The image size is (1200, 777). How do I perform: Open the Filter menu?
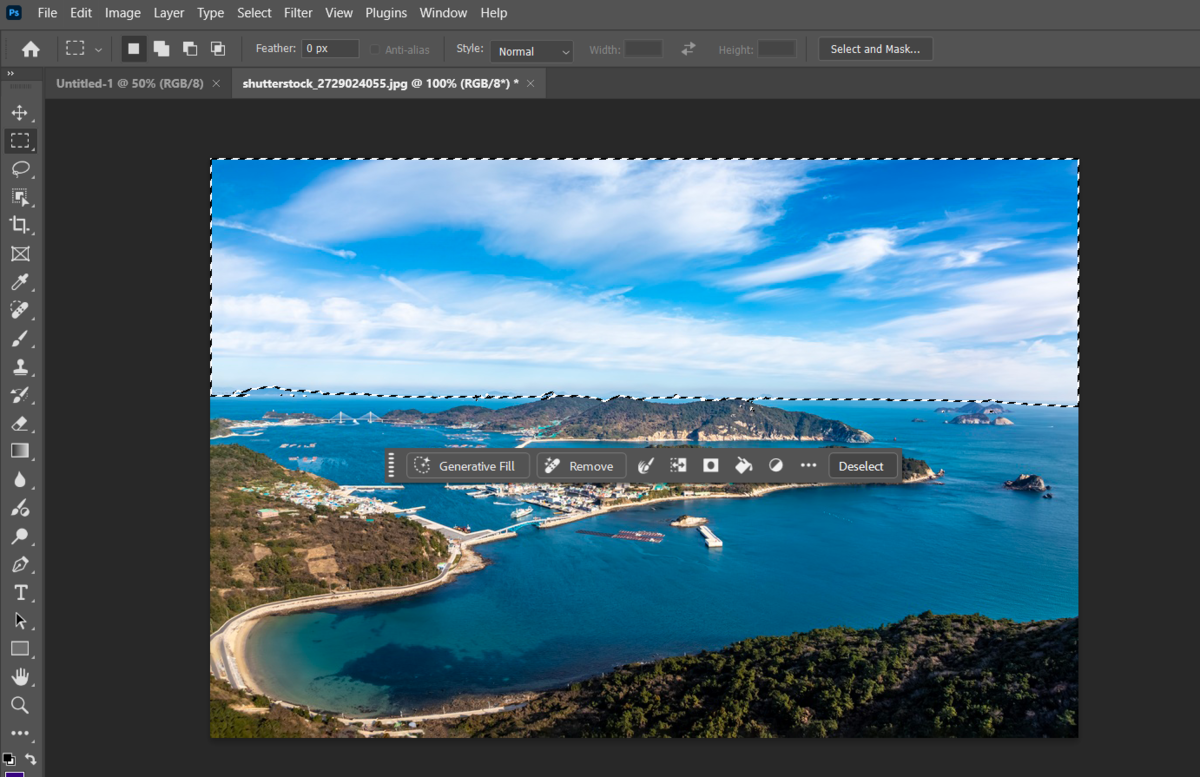pyautogui.click(x=298, y=13)
